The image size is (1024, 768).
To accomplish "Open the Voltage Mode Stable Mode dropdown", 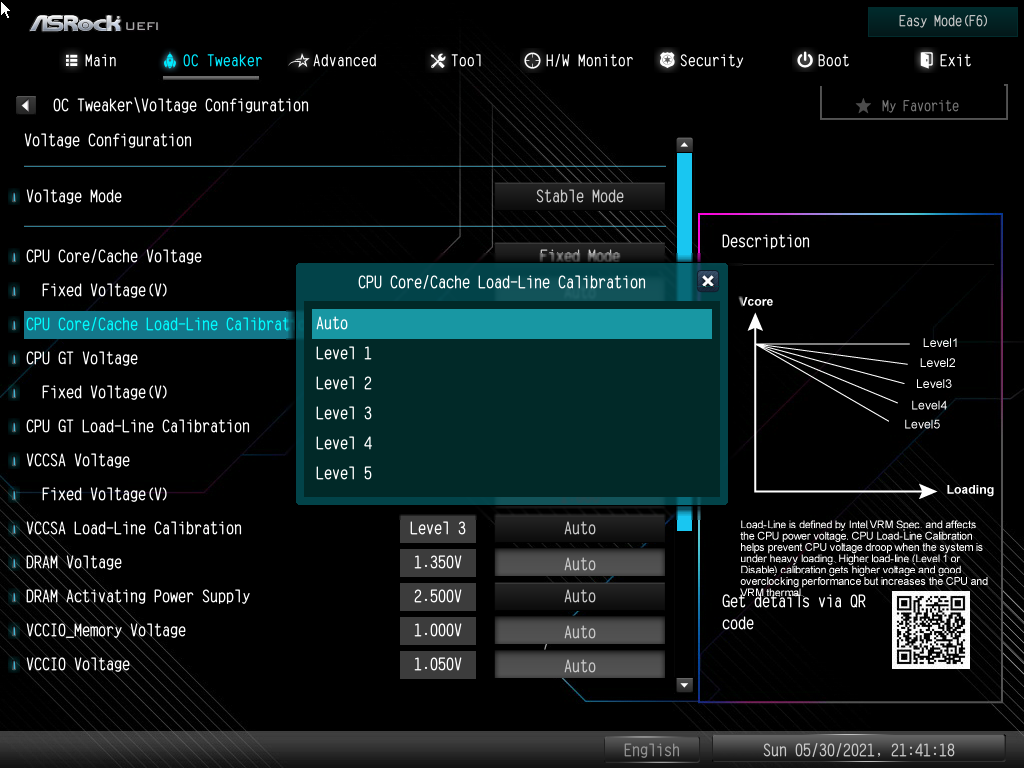I will tap(579, 197).
